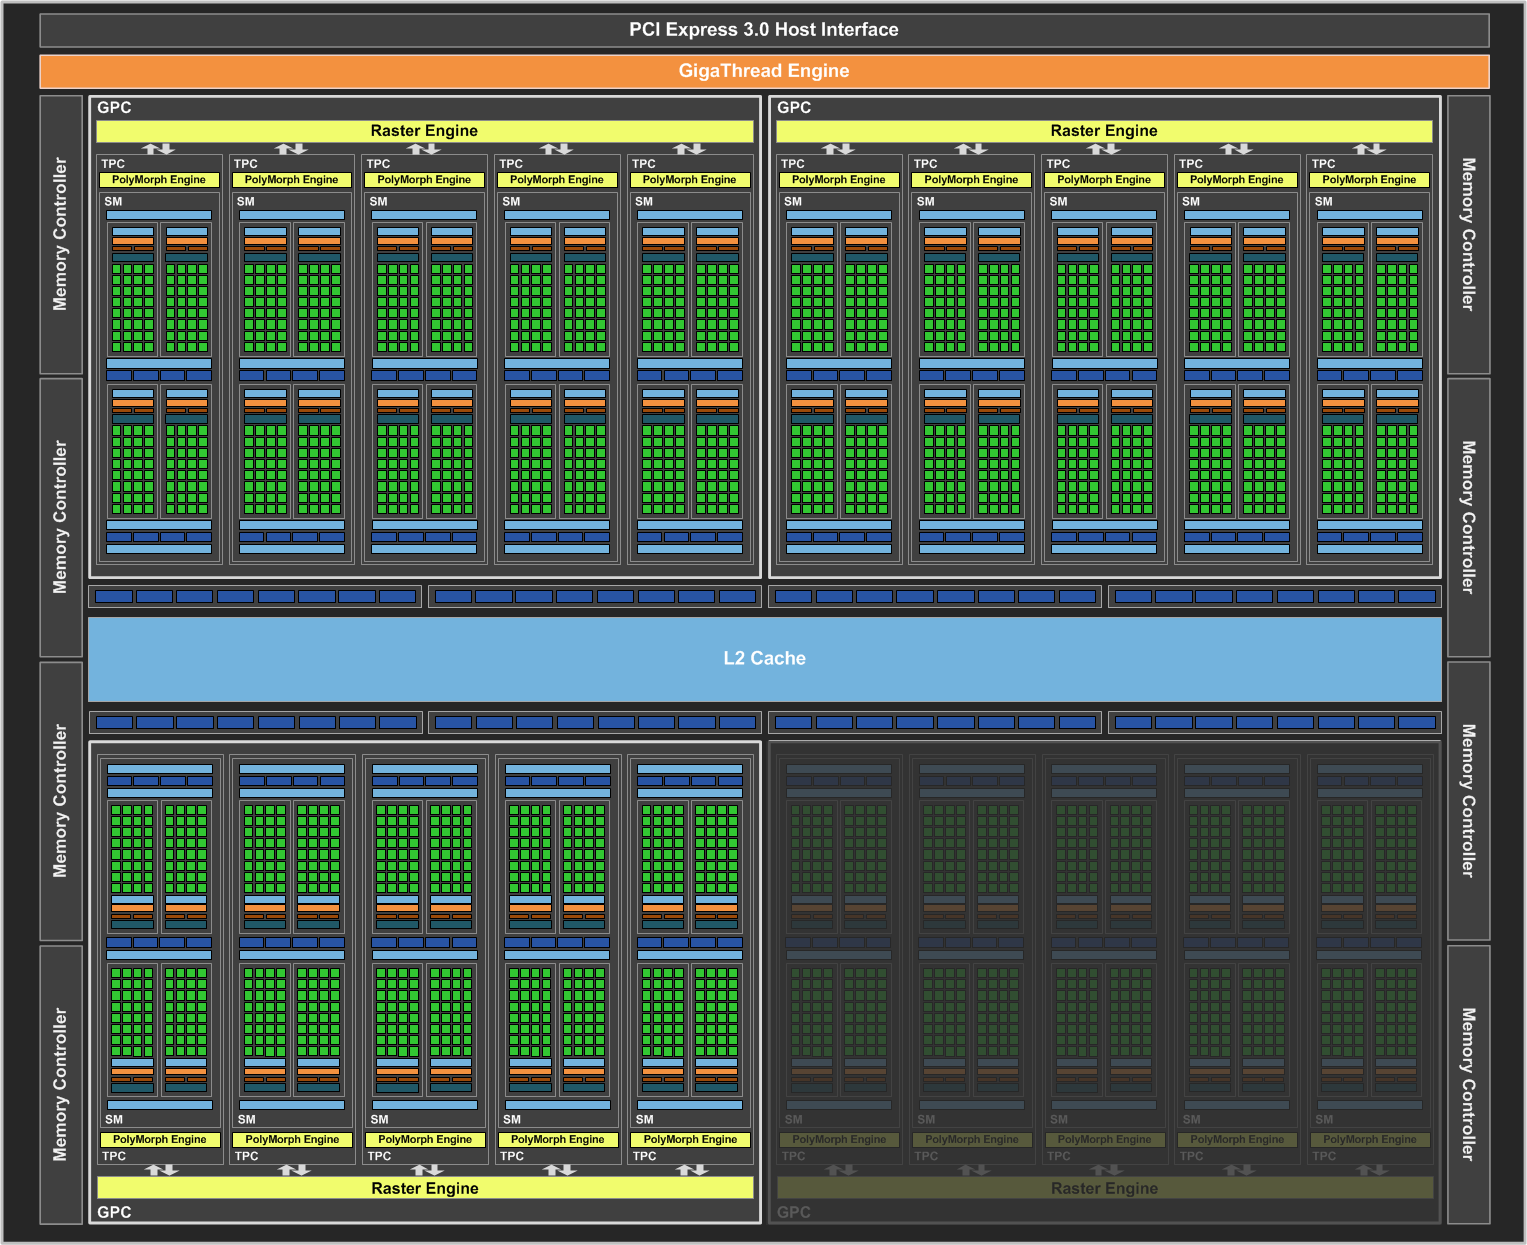Click the bottommost Memory Controller on left side
This screenshot has width=1527, height=1245.
(60, 1084)
